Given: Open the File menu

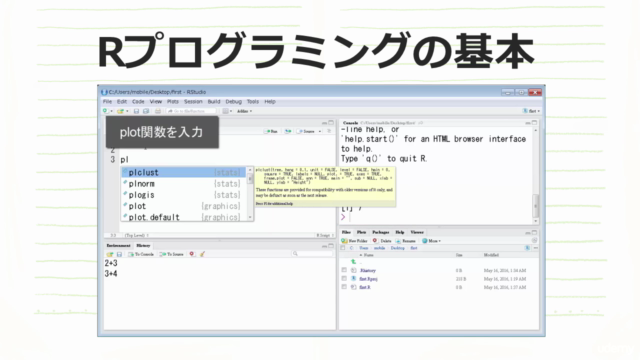Looking at the screenshot, I should (107, 102).
